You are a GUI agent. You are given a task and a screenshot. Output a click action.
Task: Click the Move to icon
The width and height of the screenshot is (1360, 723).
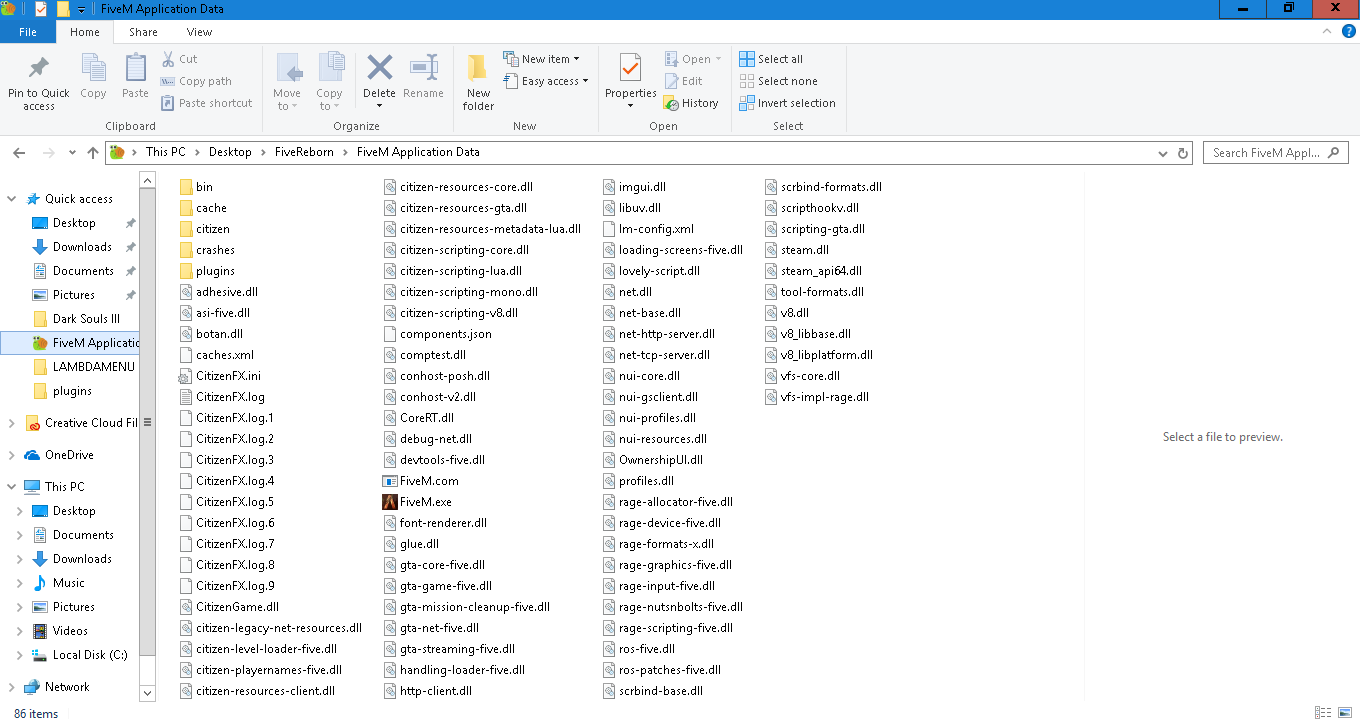[287, 69]
